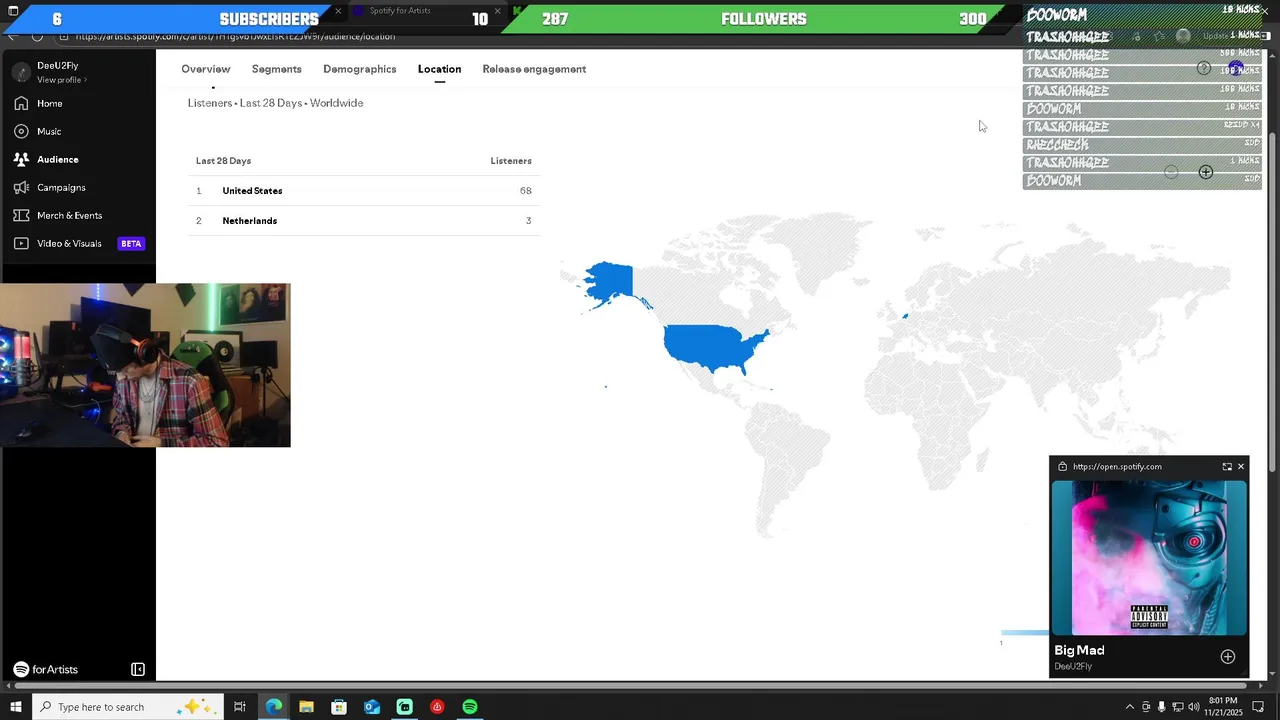Click the Last 28 Days column header
Screen dimensions: 1280x720
(x=223, y=161)
